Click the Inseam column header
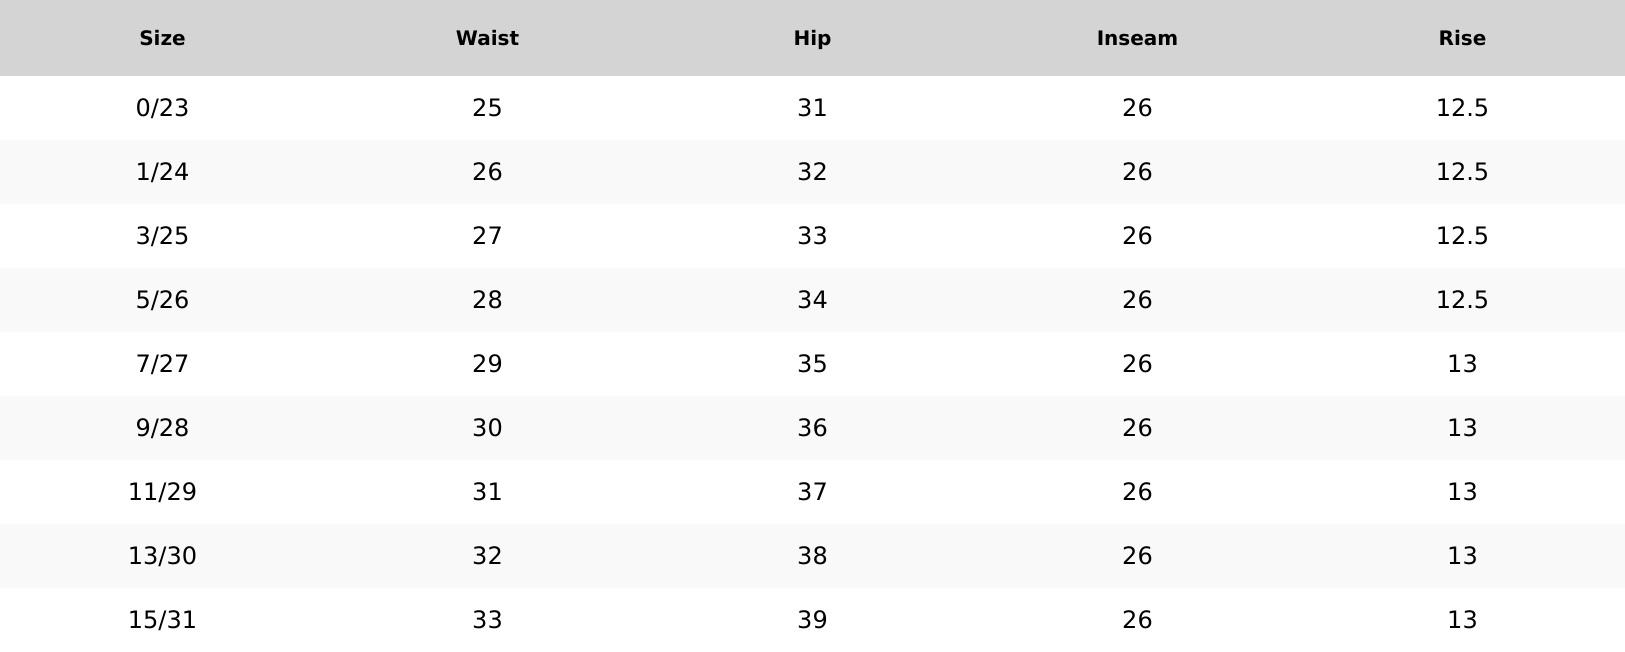This screenshot has width=1625, height=652. click(1137, 38)
